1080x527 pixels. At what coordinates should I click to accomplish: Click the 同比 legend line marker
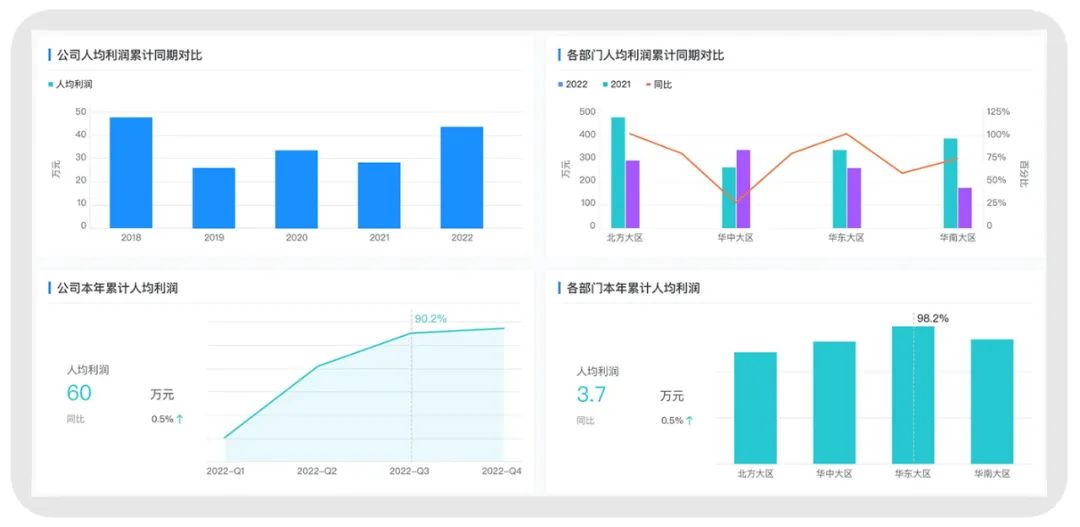[649, 84]
